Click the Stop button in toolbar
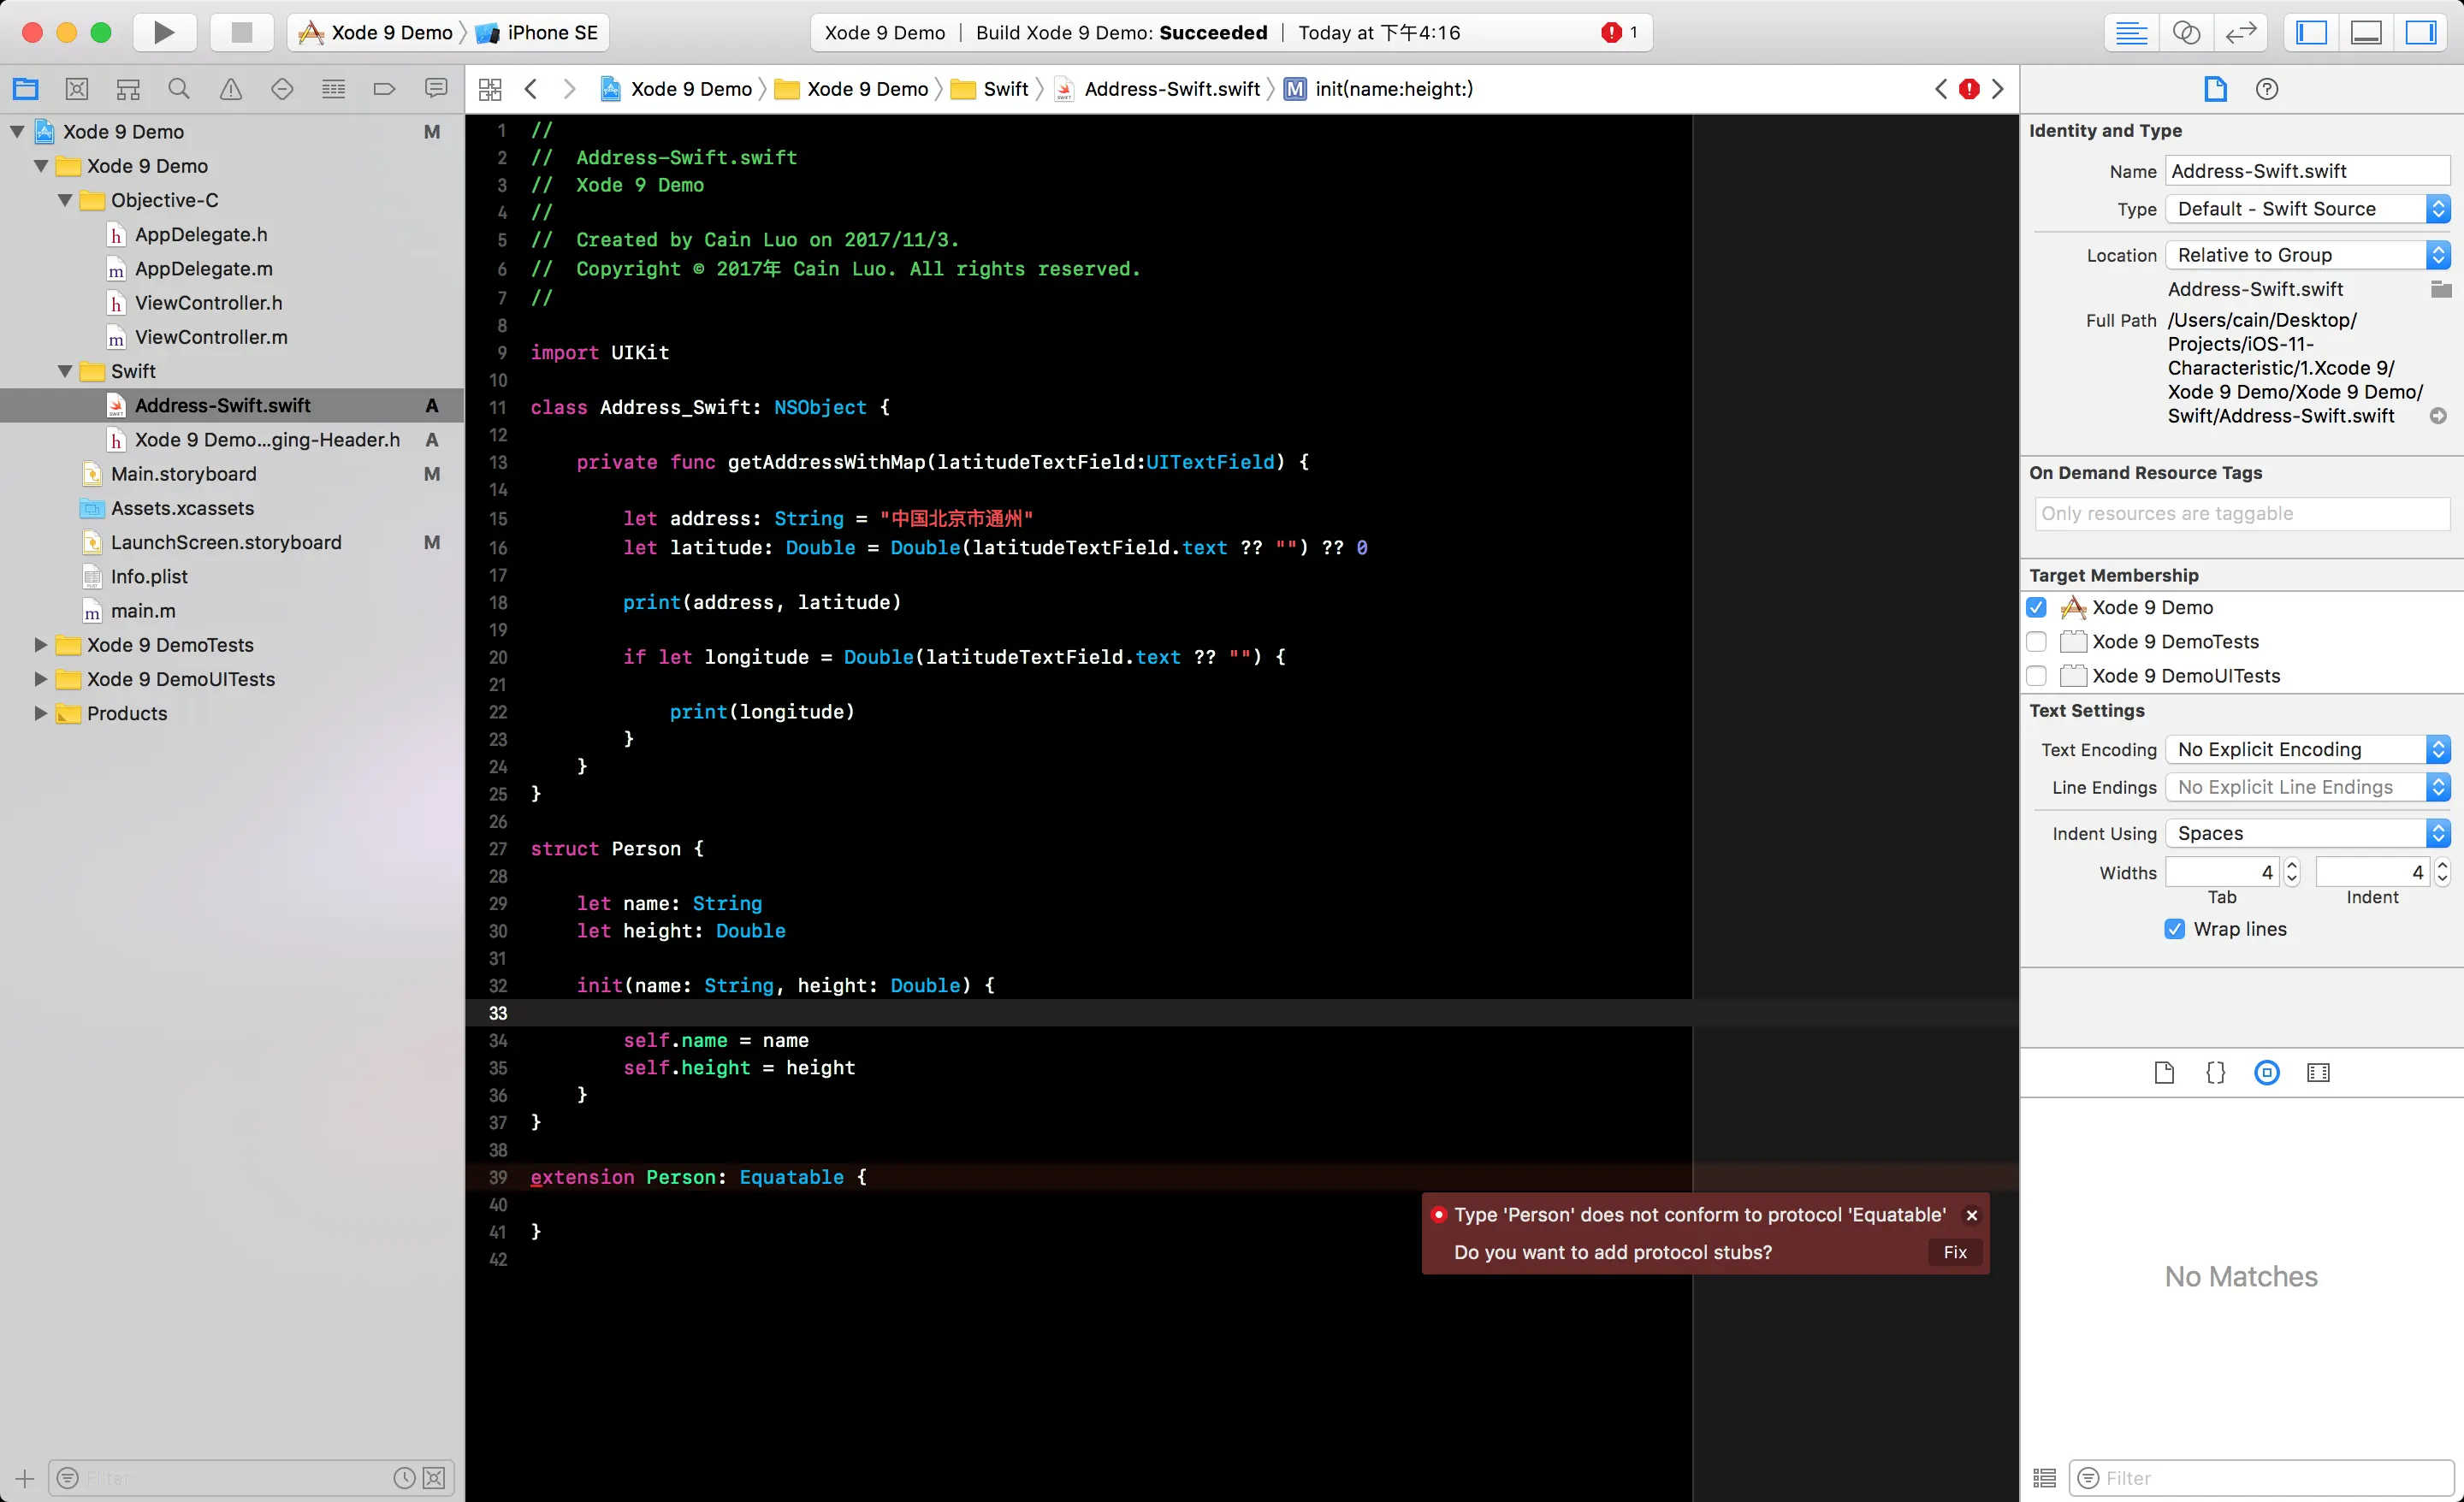2464x1502 pixels. coord(241,32)
